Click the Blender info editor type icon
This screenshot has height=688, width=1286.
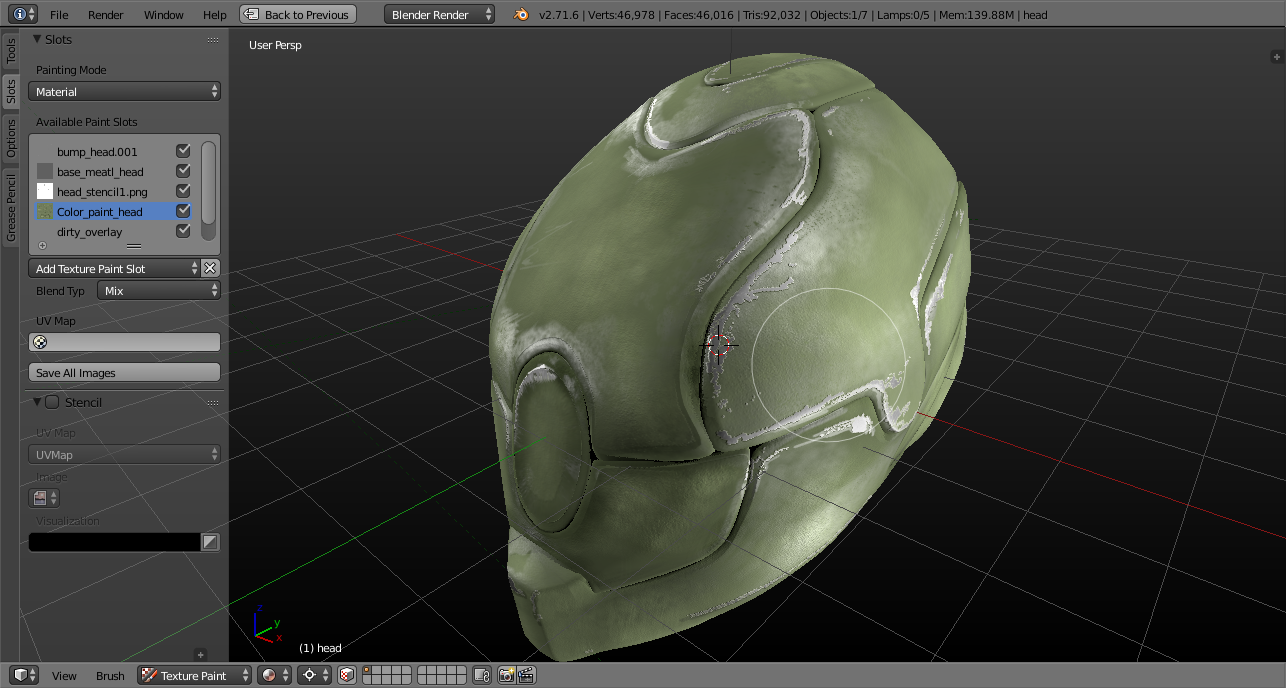coord(19,15)
